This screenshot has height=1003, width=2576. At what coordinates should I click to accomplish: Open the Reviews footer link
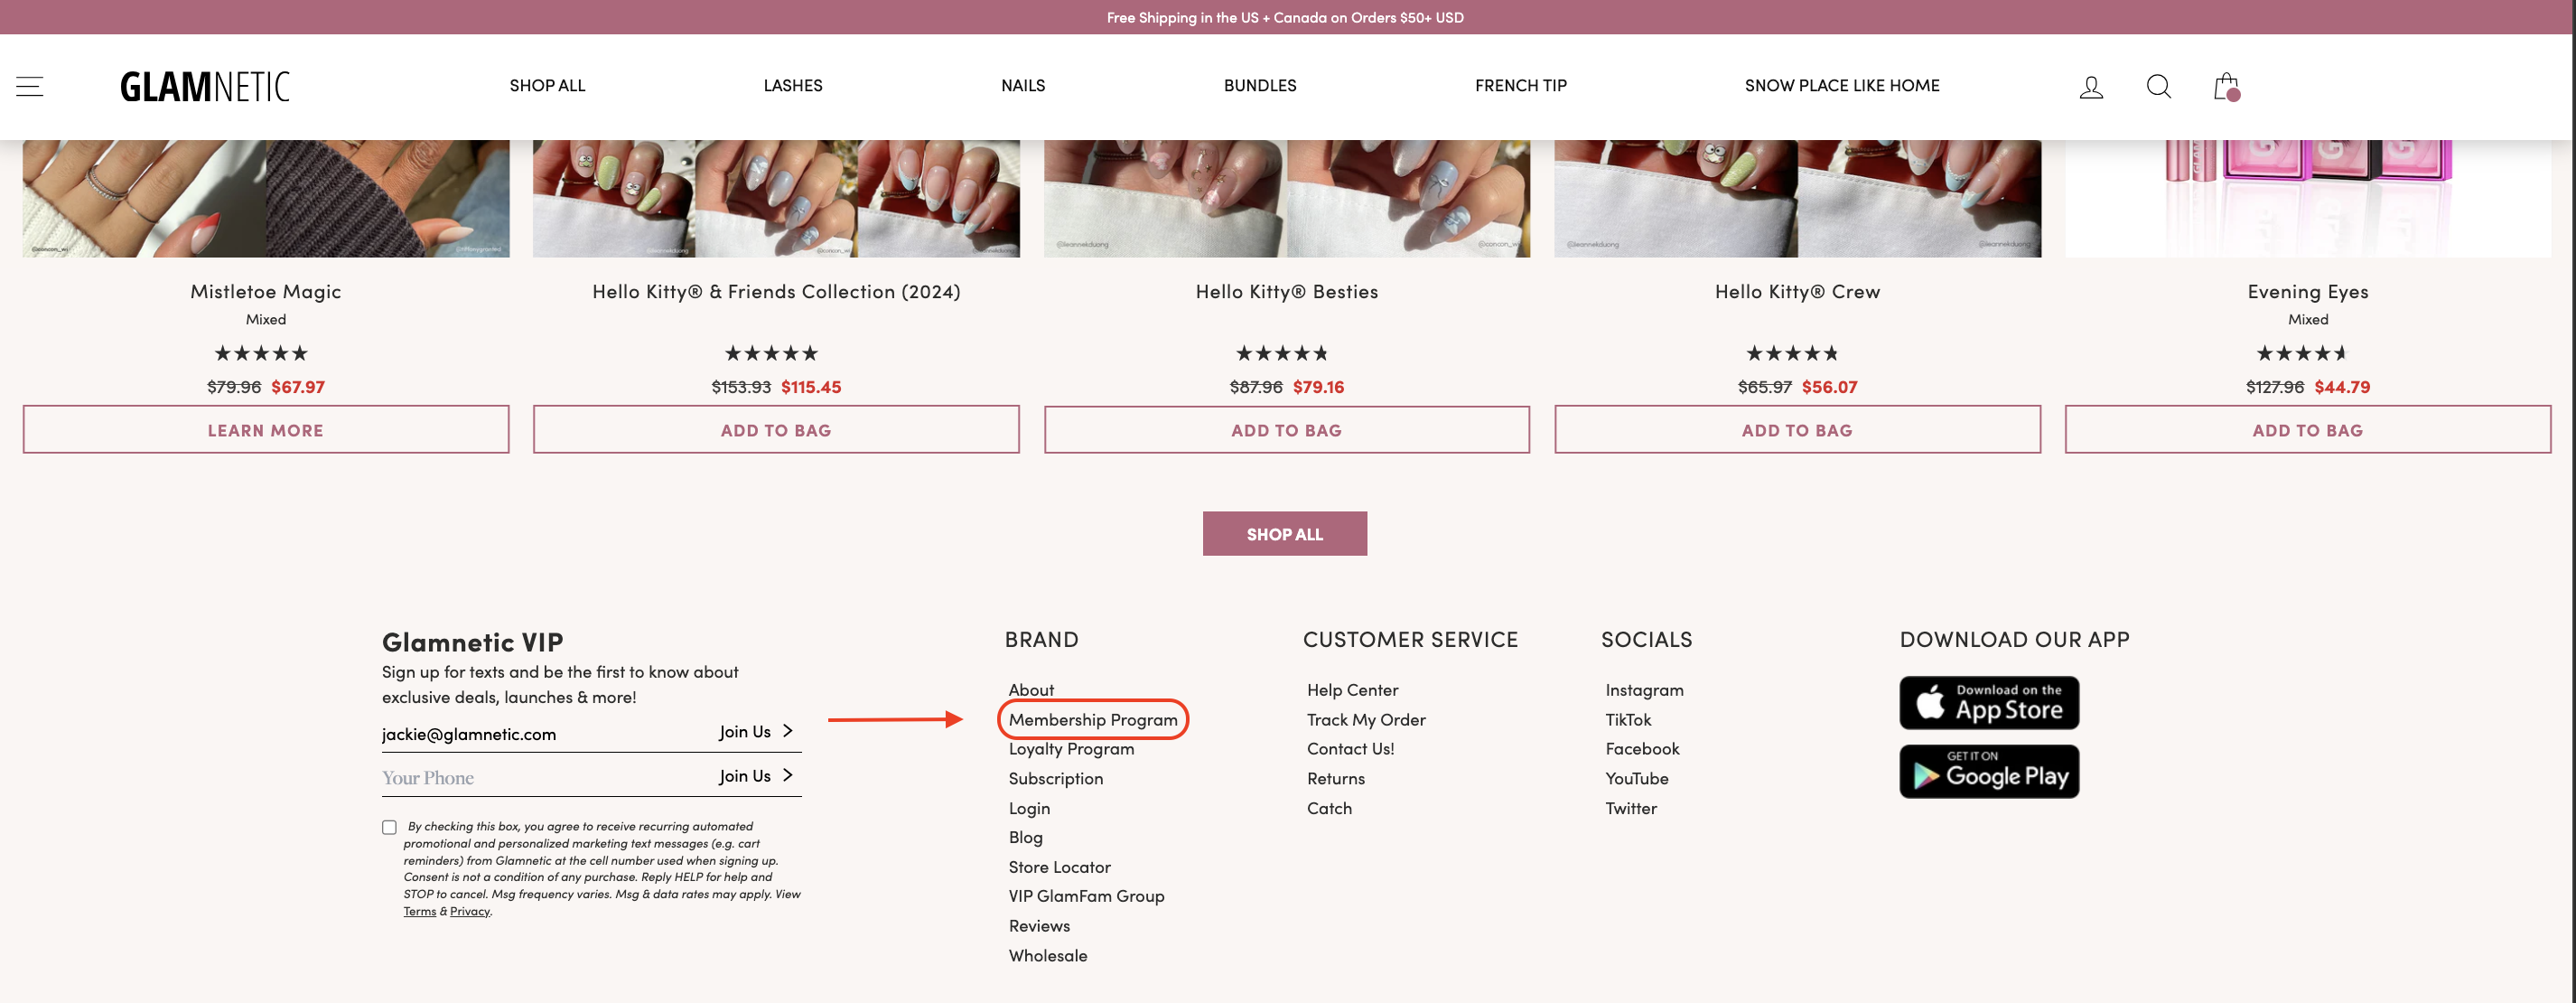coord(1039,926)
